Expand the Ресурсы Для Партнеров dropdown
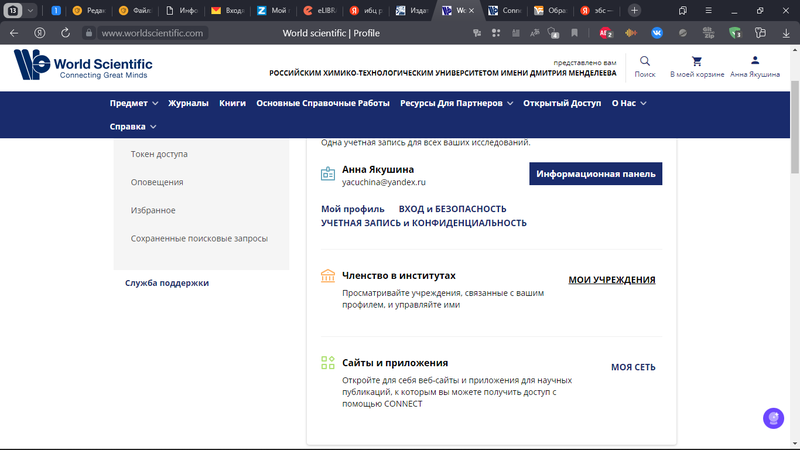The height and width of the screenshot is (450, 800). 456,103
